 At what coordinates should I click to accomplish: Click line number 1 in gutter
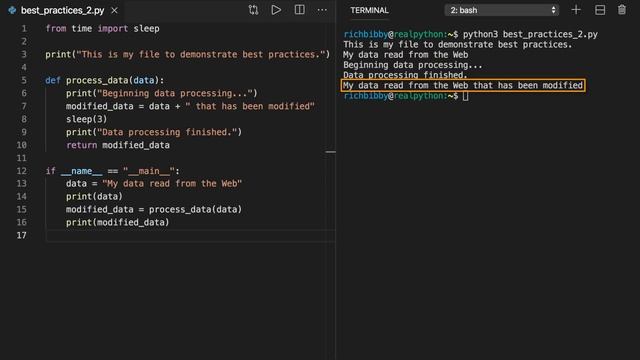pos(24,29)
